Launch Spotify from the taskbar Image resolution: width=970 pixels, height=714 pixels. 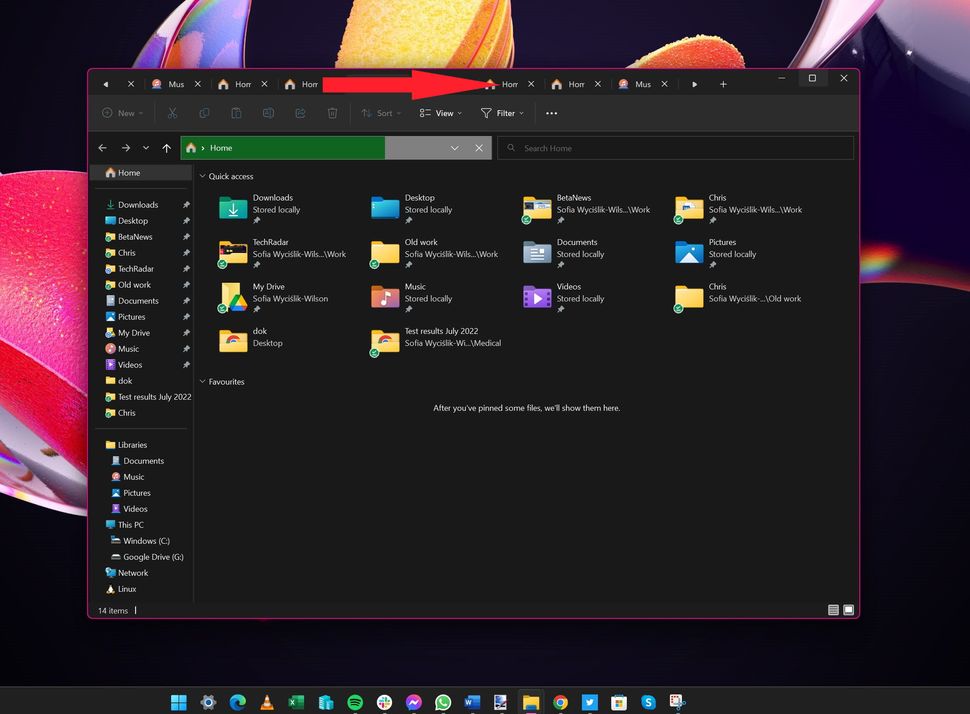coord(355,702)
